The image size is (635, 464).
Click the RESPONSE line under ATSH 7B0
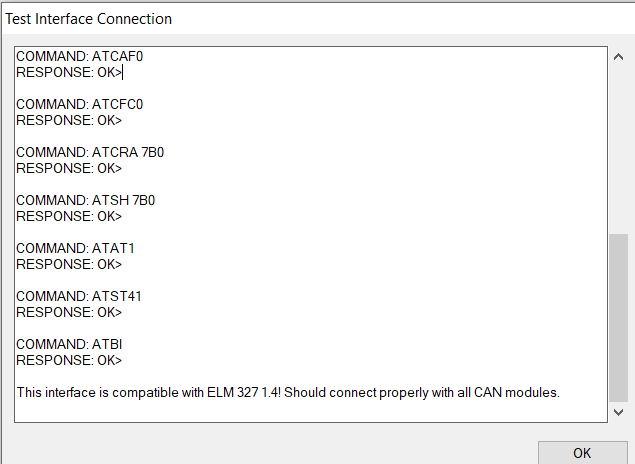tap(68, 216)
